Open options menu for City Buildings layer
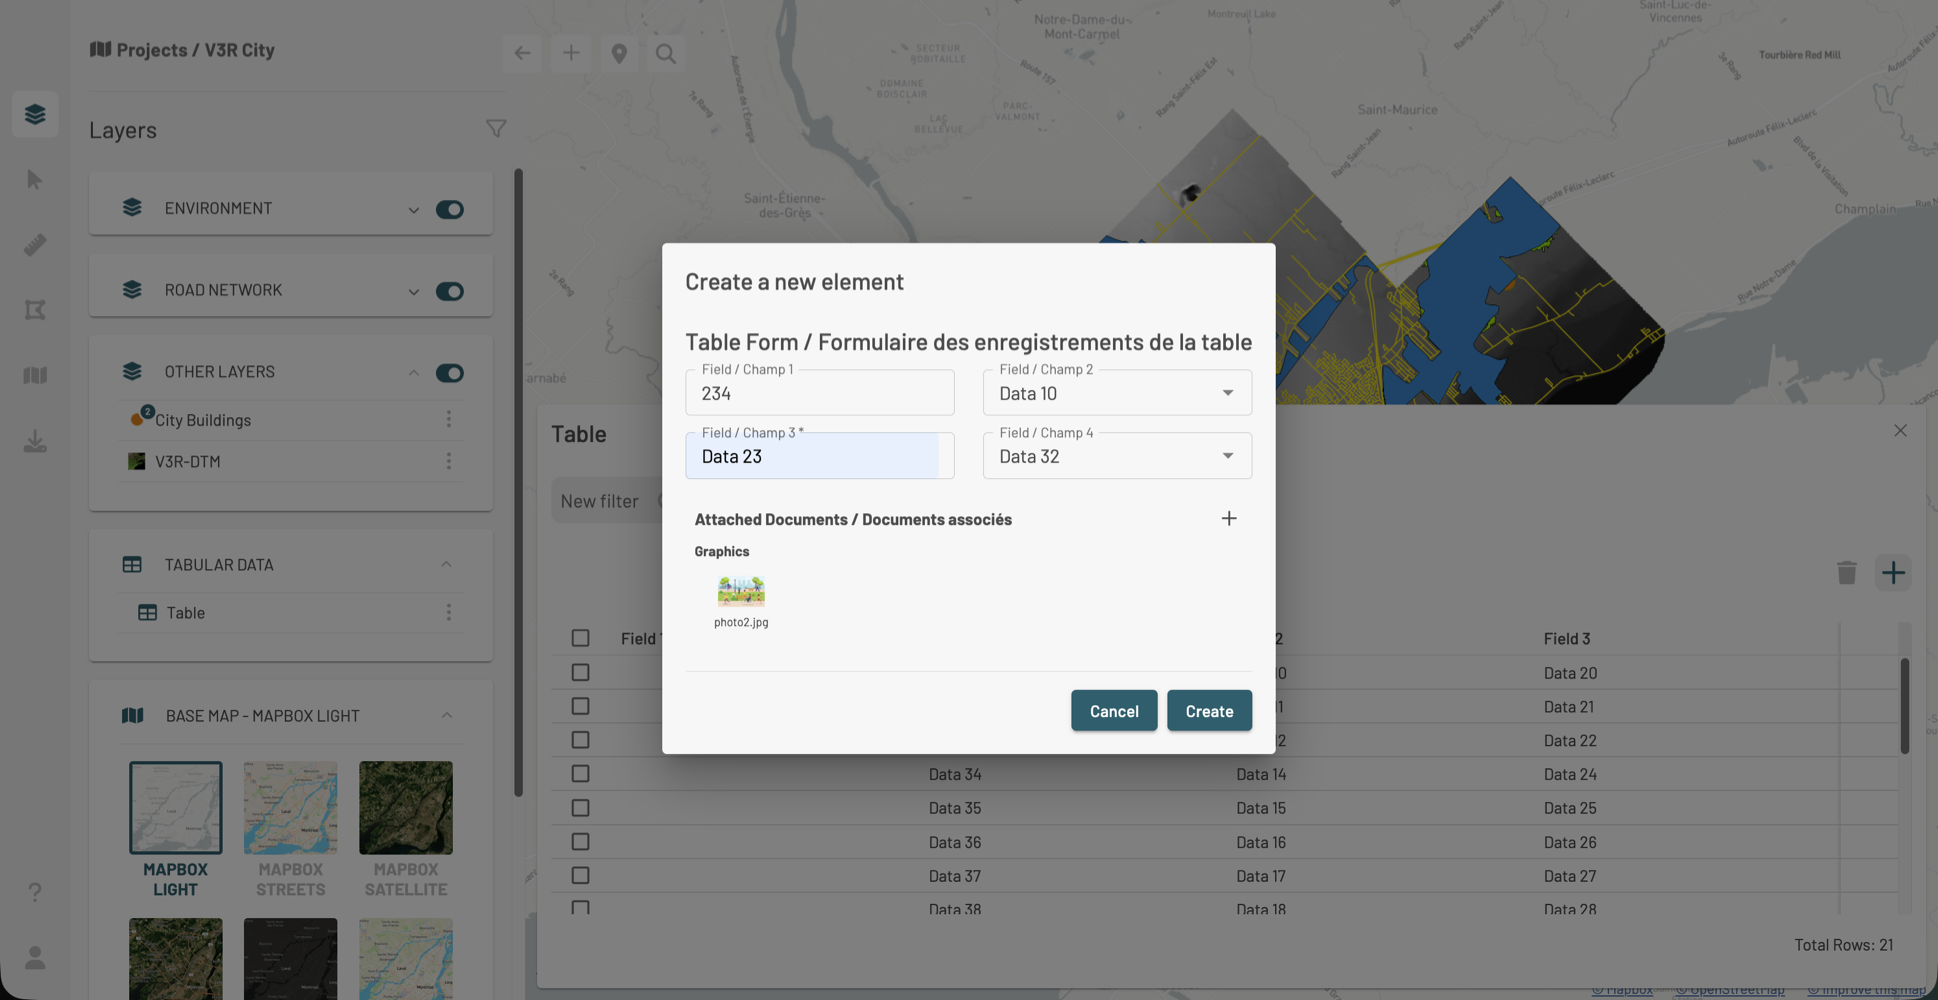Image resolution: width=1938 pixels, height=1000 pixels. tap(449, 419)
